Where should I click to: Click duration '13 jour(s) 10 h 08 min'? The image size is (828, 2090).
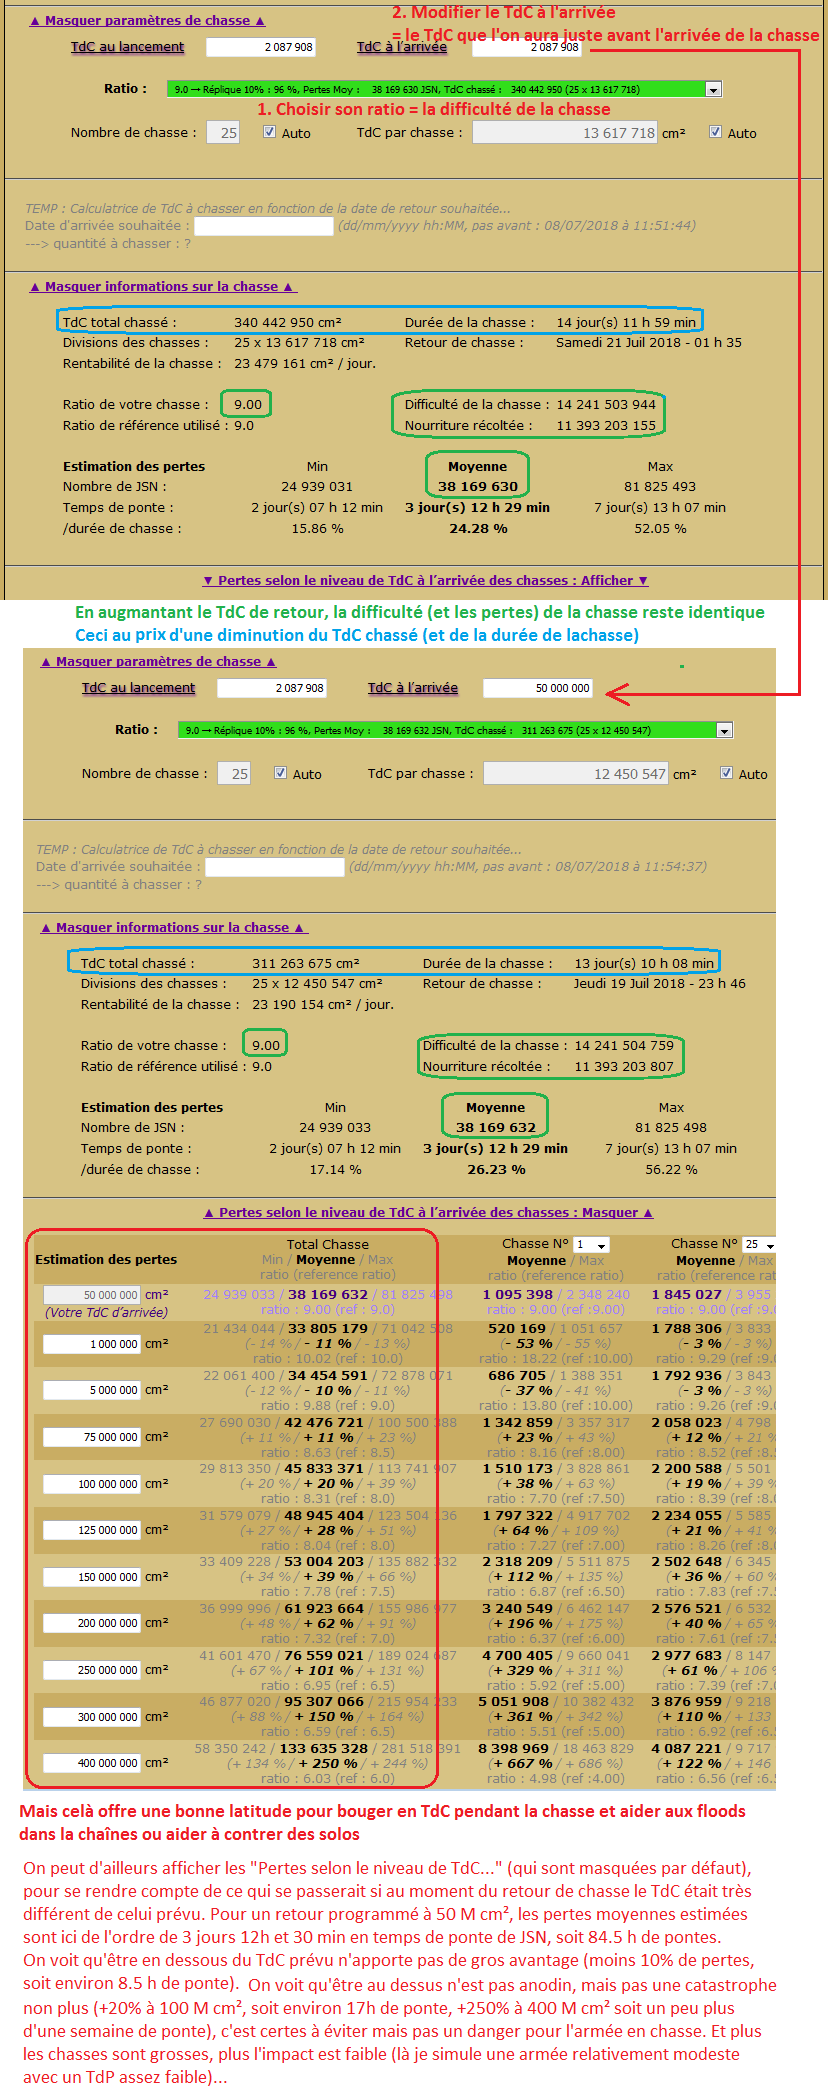tap(644, 963)
